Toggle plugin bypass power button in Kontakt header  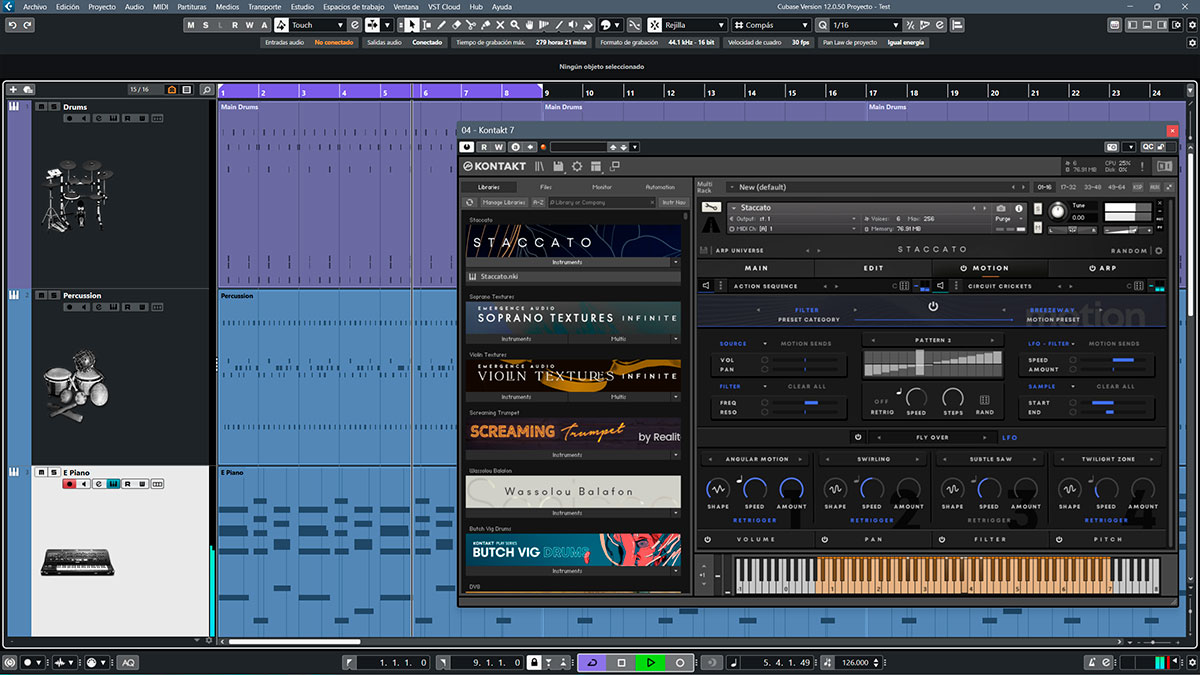click(x=467, y=147)
